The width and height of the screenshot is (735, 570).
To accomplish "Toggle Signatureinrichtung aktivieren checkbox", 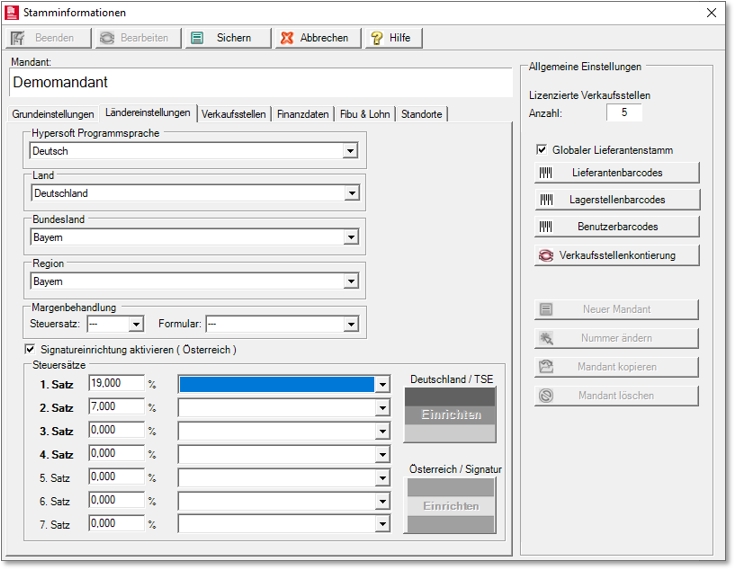I will click(x=30, y=349).
